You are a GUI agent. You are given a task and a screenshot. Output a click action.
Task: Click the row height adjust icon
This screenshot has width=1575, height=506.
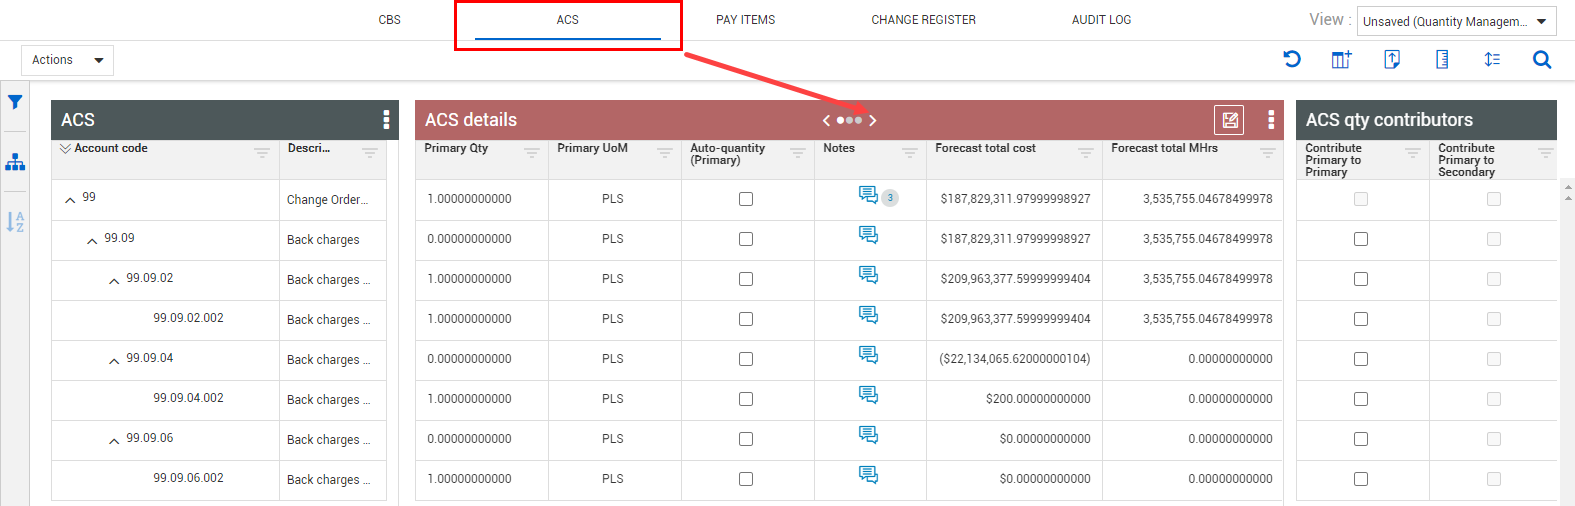coord(1492,60)
